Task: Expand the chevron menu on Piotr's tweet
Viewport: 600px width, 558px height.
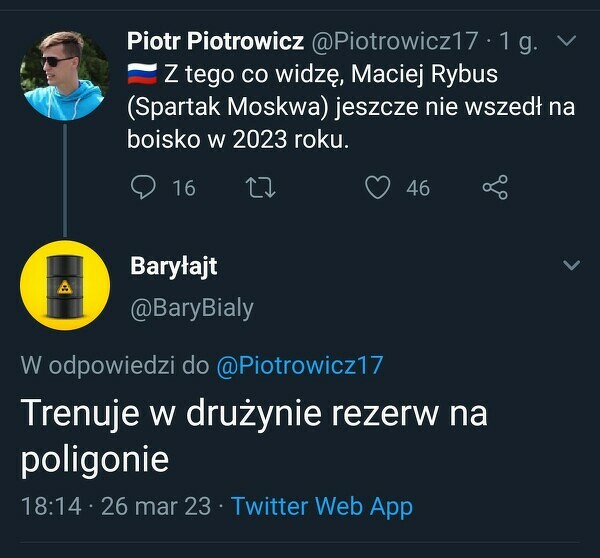Action: pyautogui.click(x=566, y=41)
